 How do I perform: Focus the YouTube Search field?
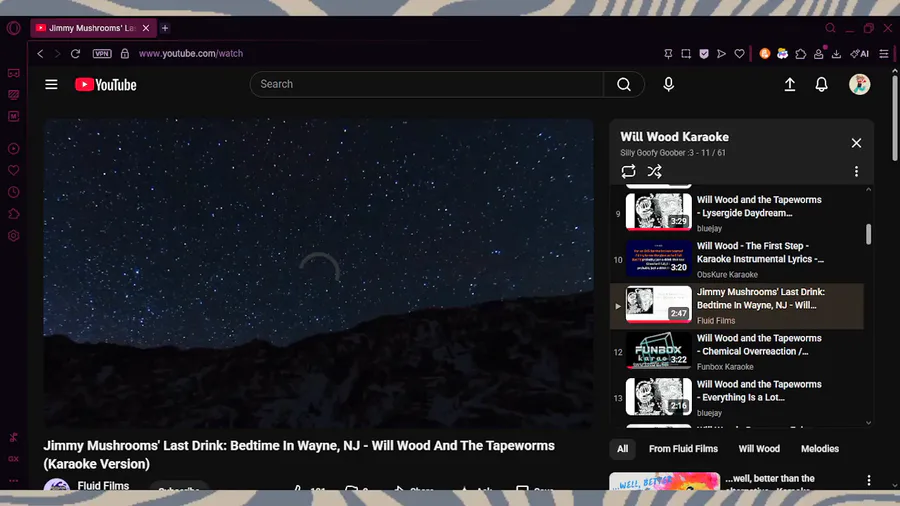click(426, 84)
